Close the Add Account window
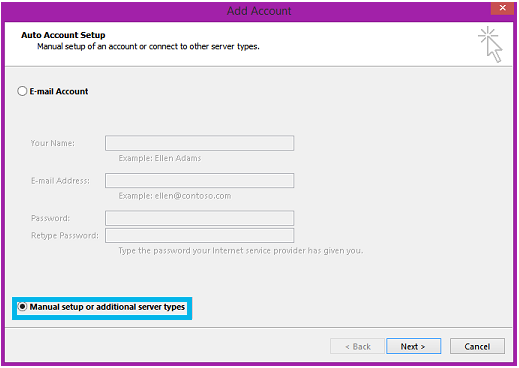519x368 pixels. coord(502,8)
